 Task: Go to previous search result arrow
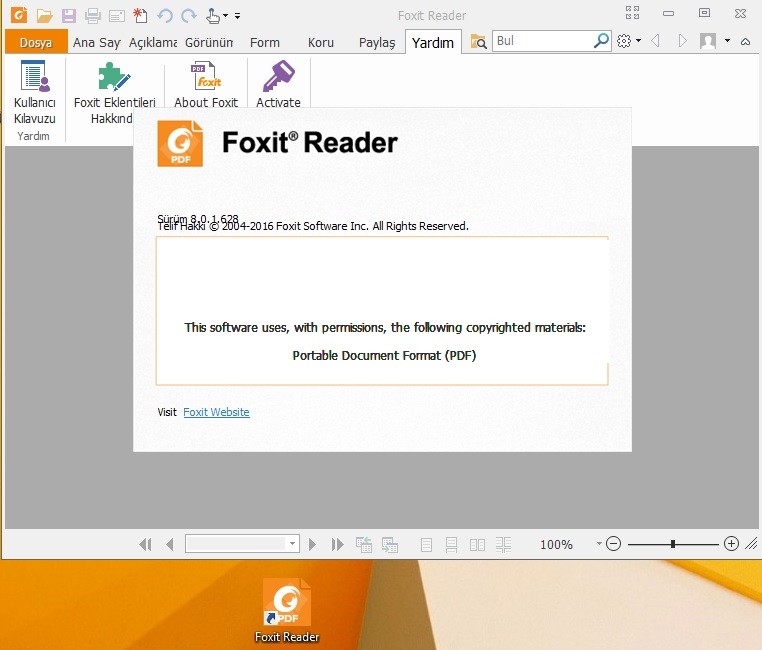point(655,41)
